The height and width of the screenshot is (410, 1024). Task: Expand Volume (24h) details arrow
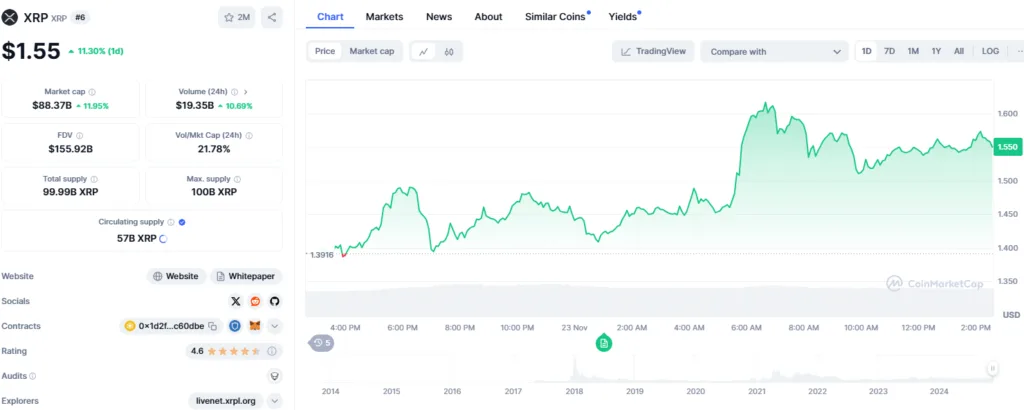click(246, 92)
